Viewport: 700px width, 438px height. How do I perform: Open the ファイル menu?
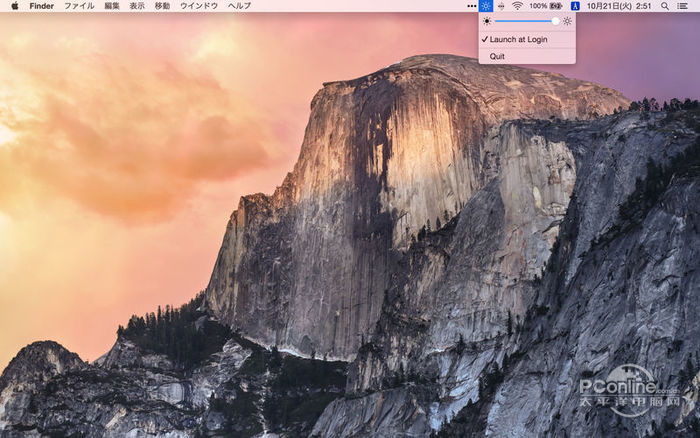[79, 6]
